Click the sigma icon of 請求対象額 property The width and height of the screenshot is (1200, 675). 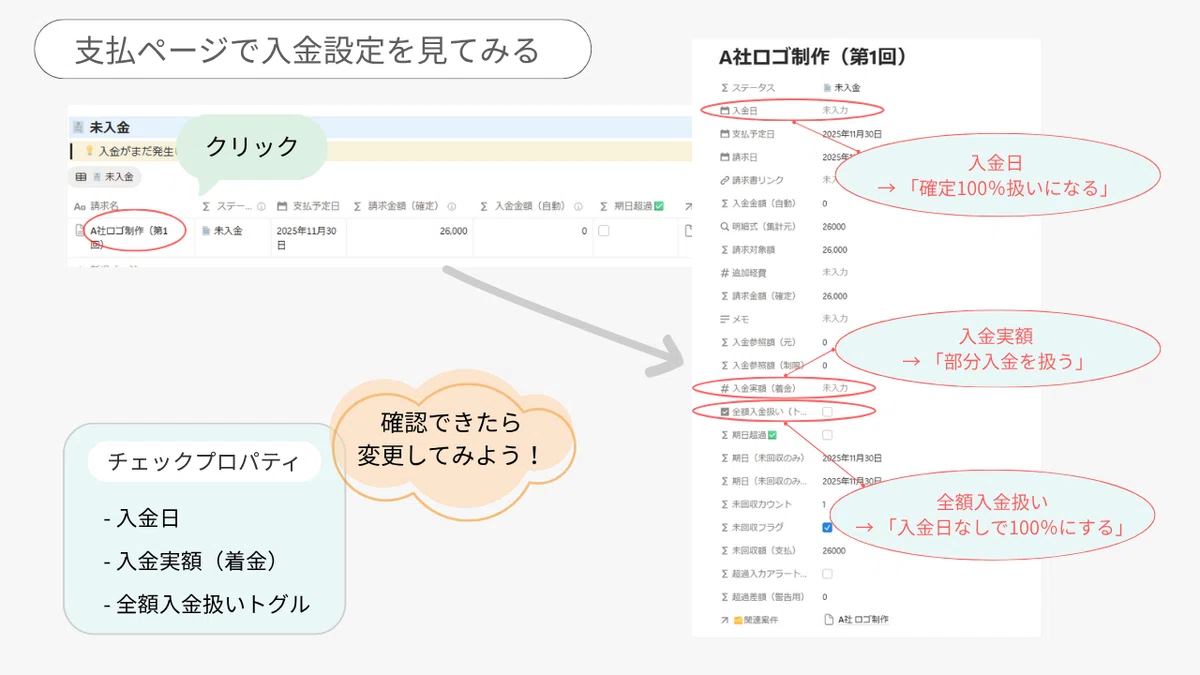coord(725,250)
